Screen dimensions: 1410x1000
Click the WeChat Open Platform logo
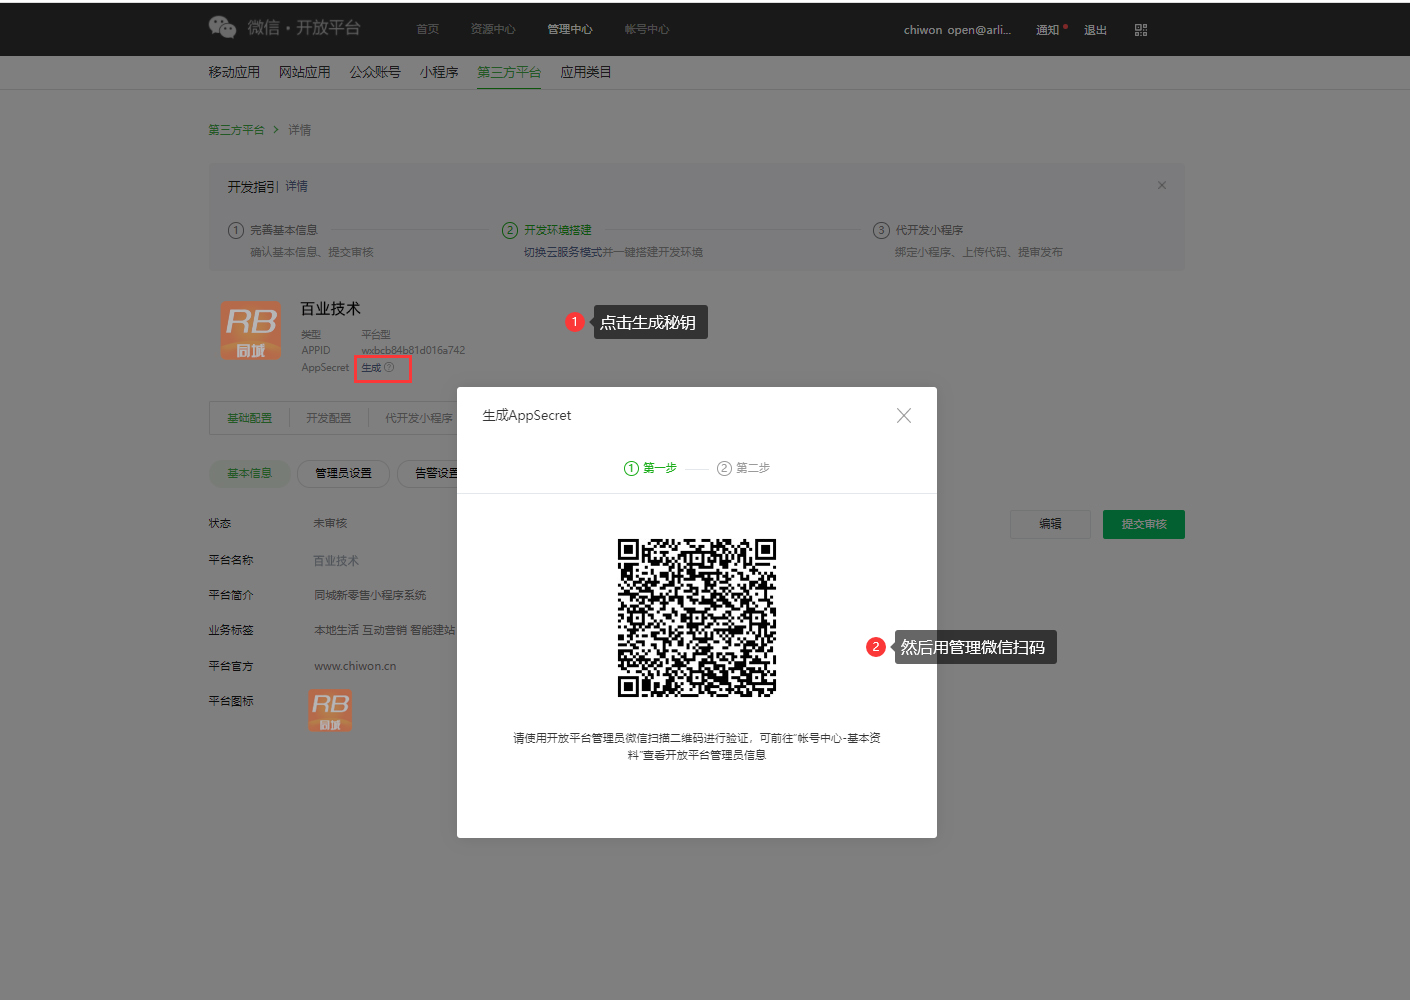[x=283, y=28]
